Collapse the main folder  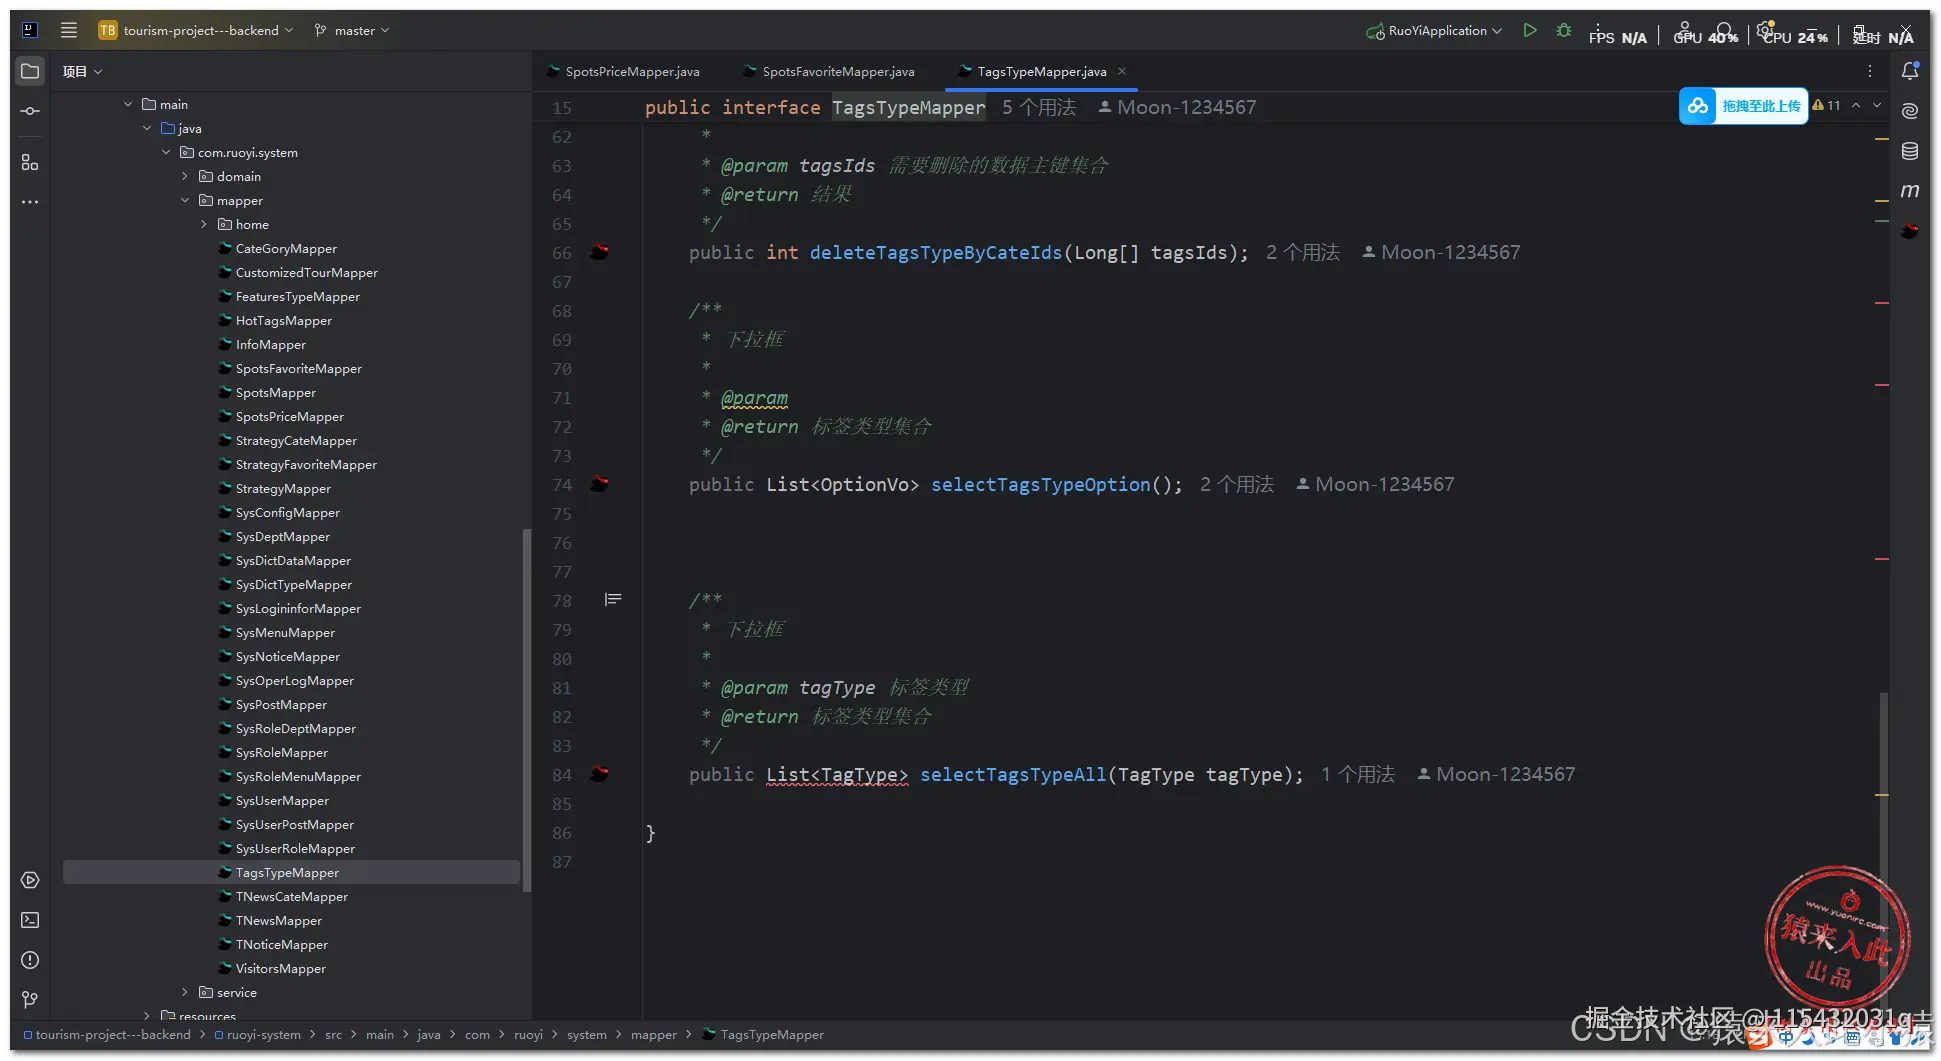point(128,104)
